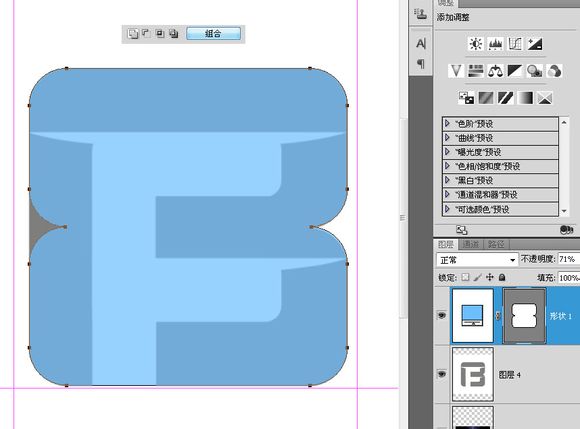Click the 形状 1 blue fill color thumbnail
The height and width of the screenshot is (429, 580).
[473, 316]
